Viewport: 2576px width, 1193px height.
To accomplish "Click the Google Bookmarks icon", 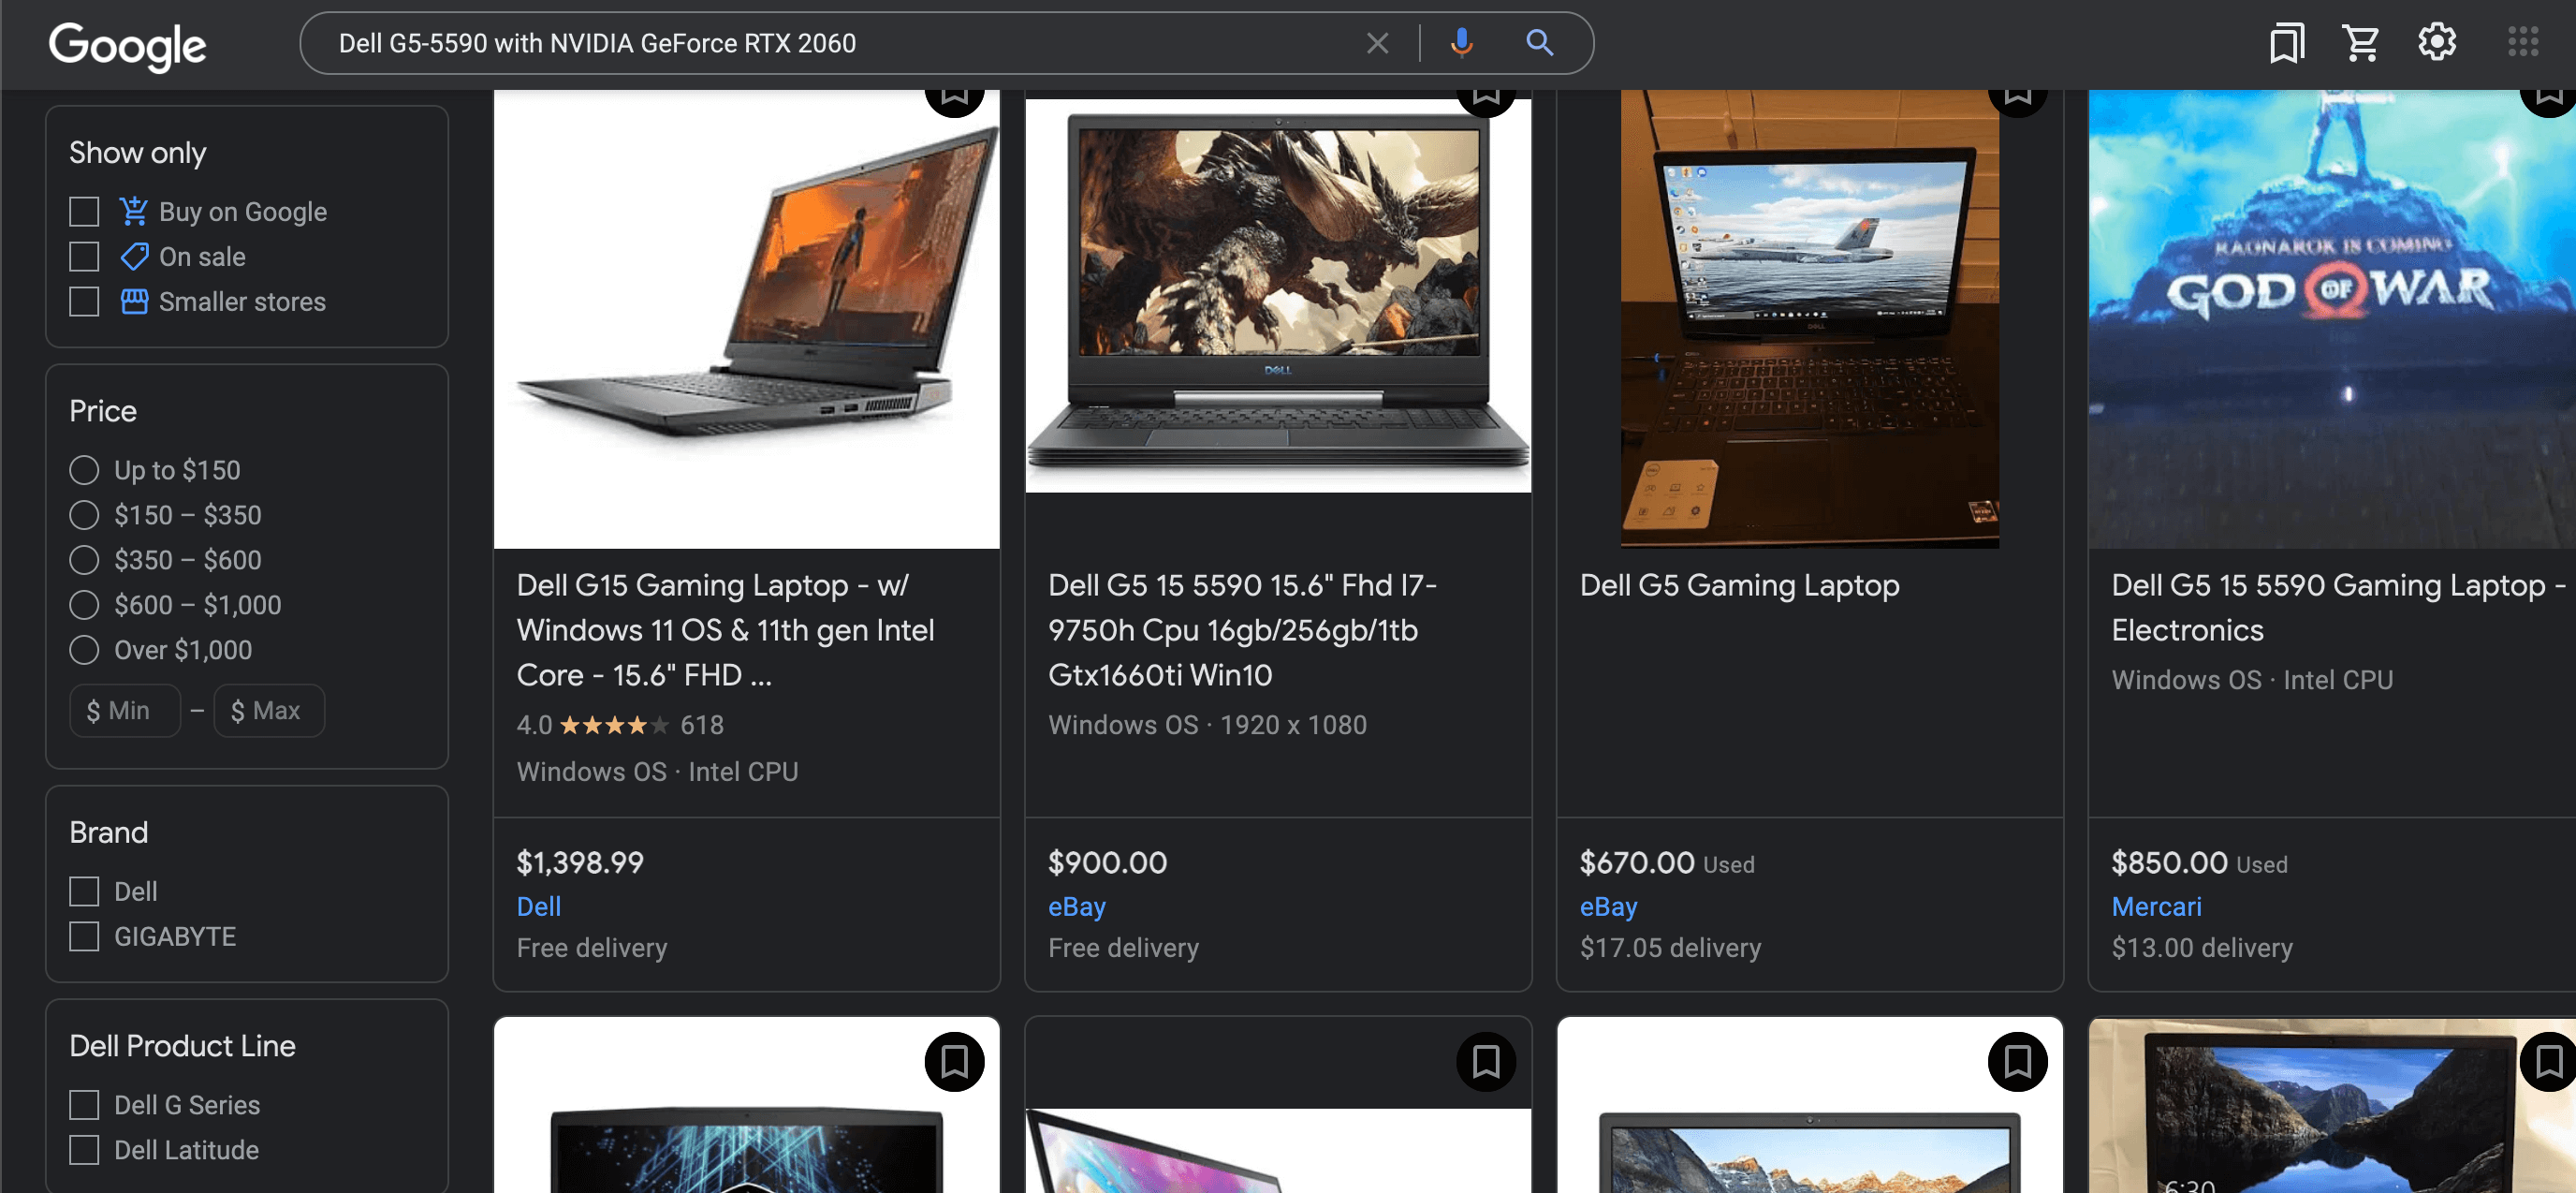I will point(2287,43).
